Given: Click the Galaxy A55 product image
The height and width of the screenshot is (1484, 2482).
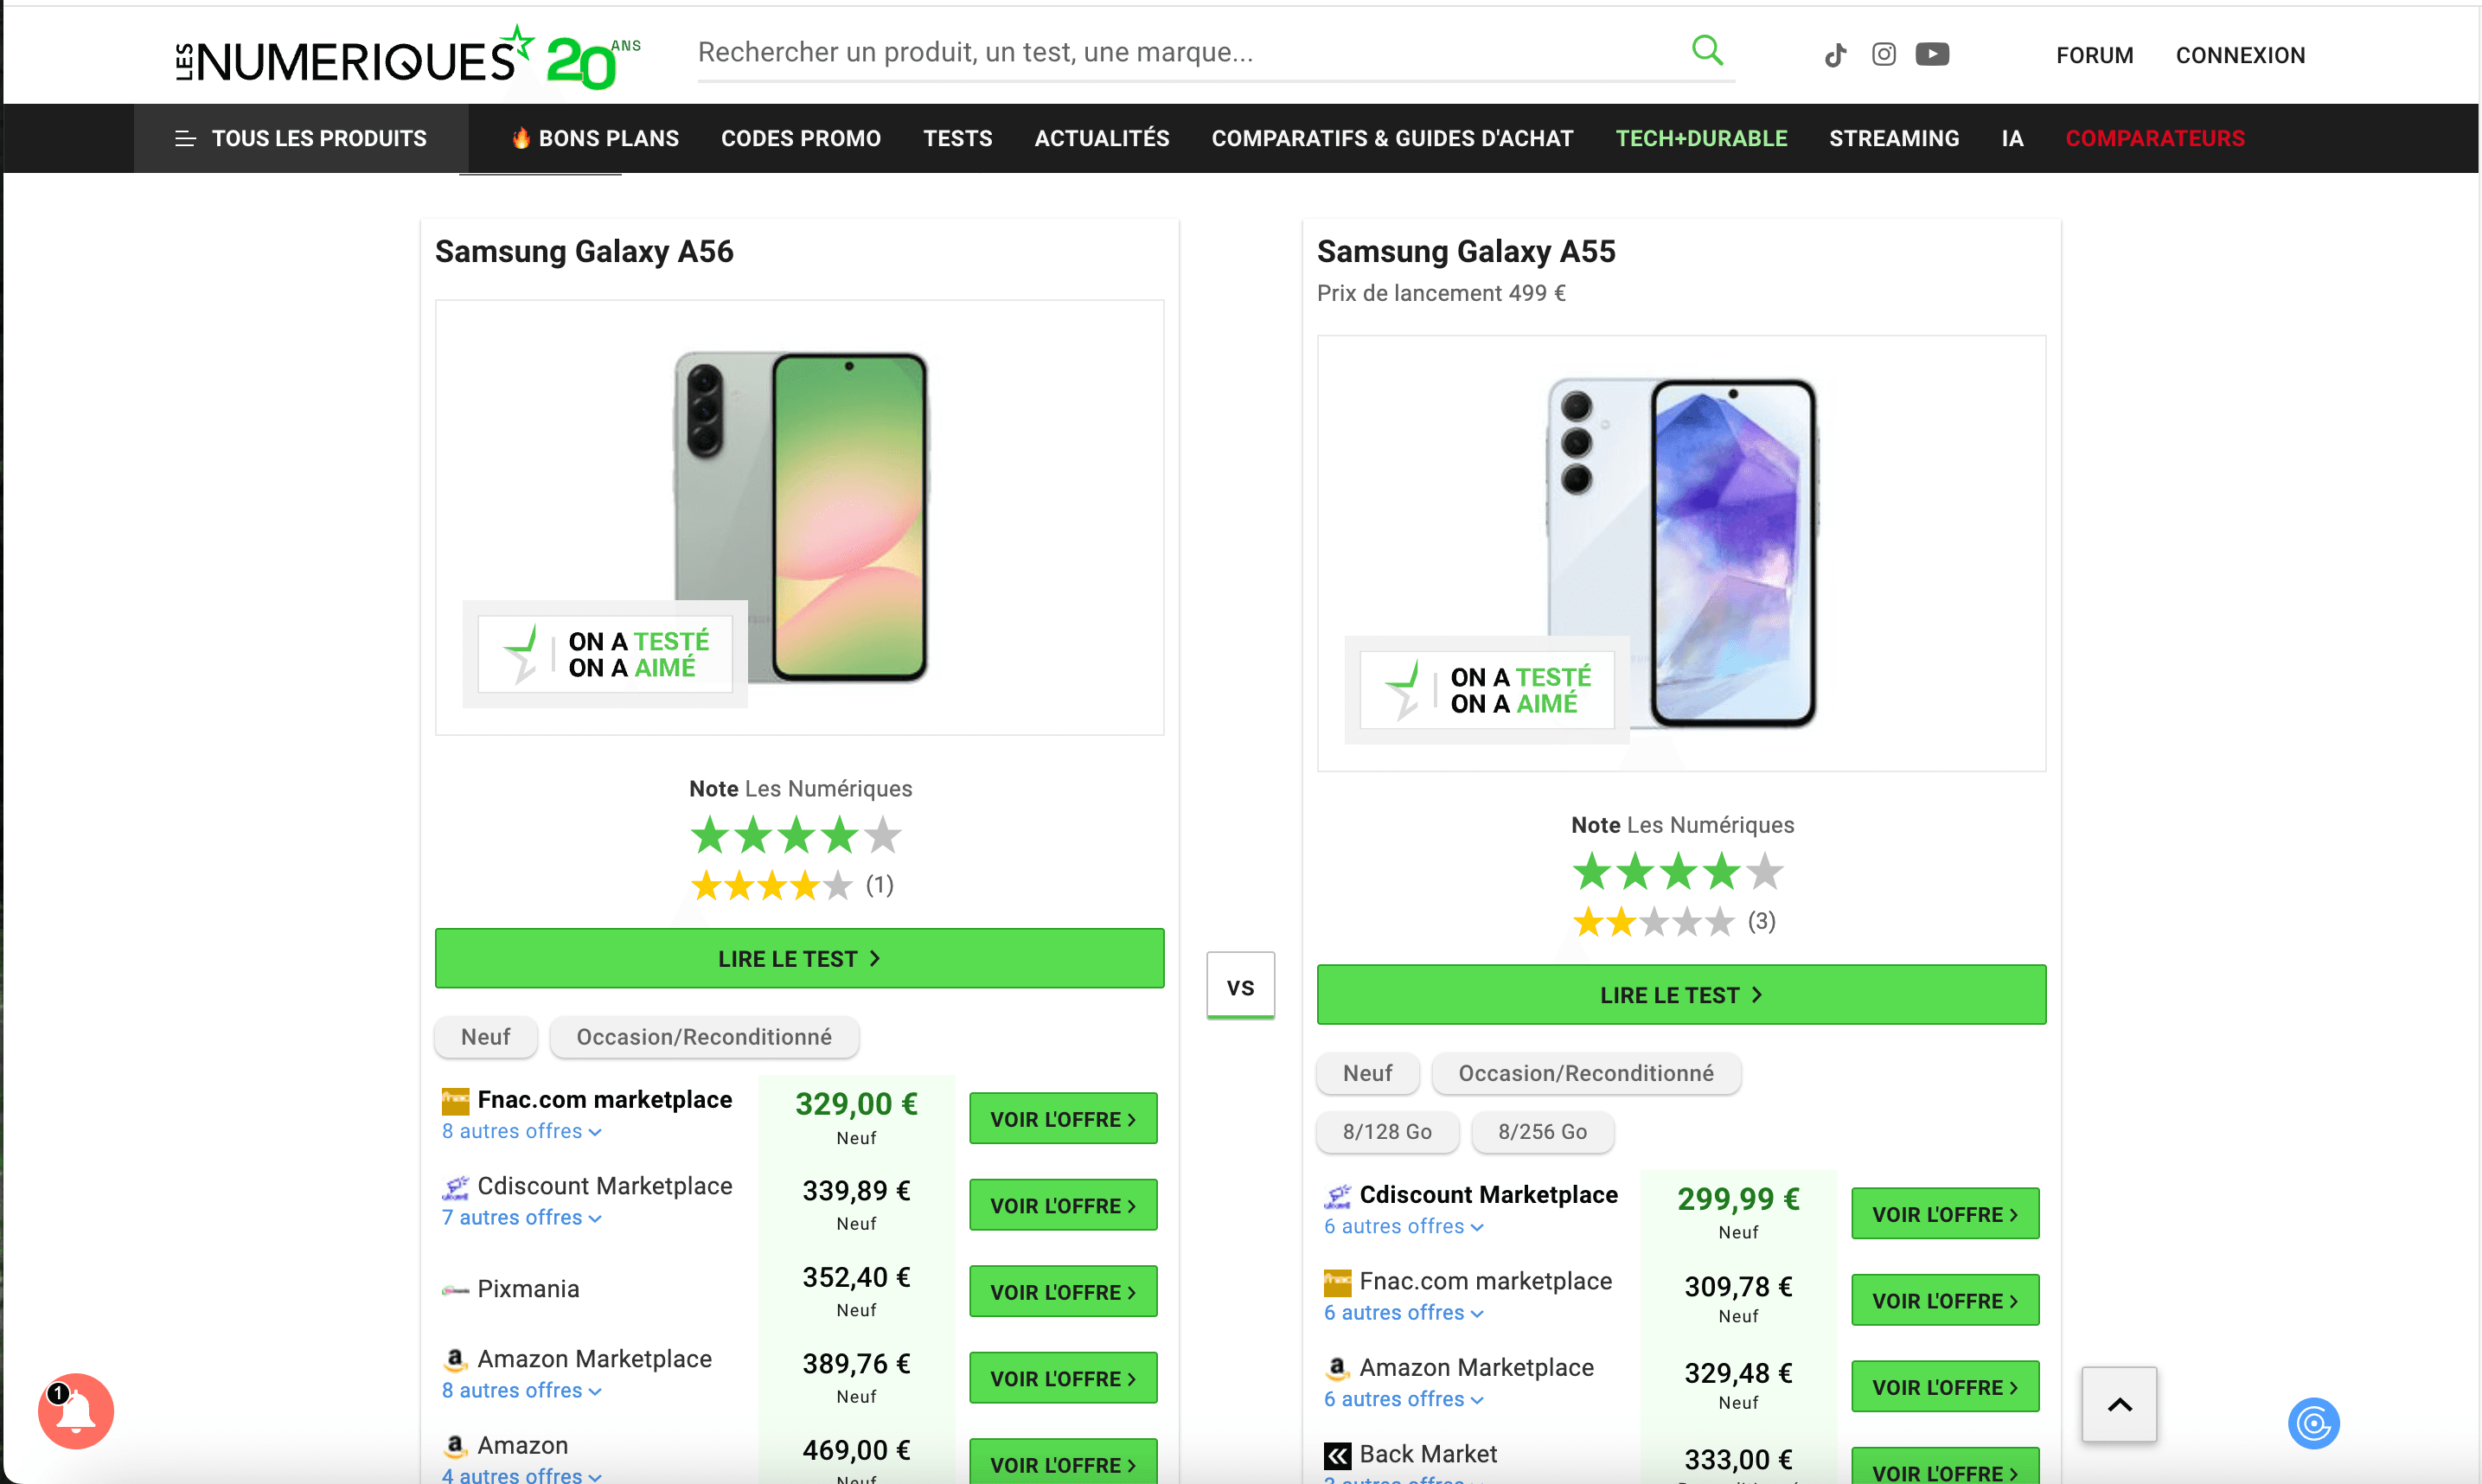Looking at the screenshot, I should point(1681,553).
